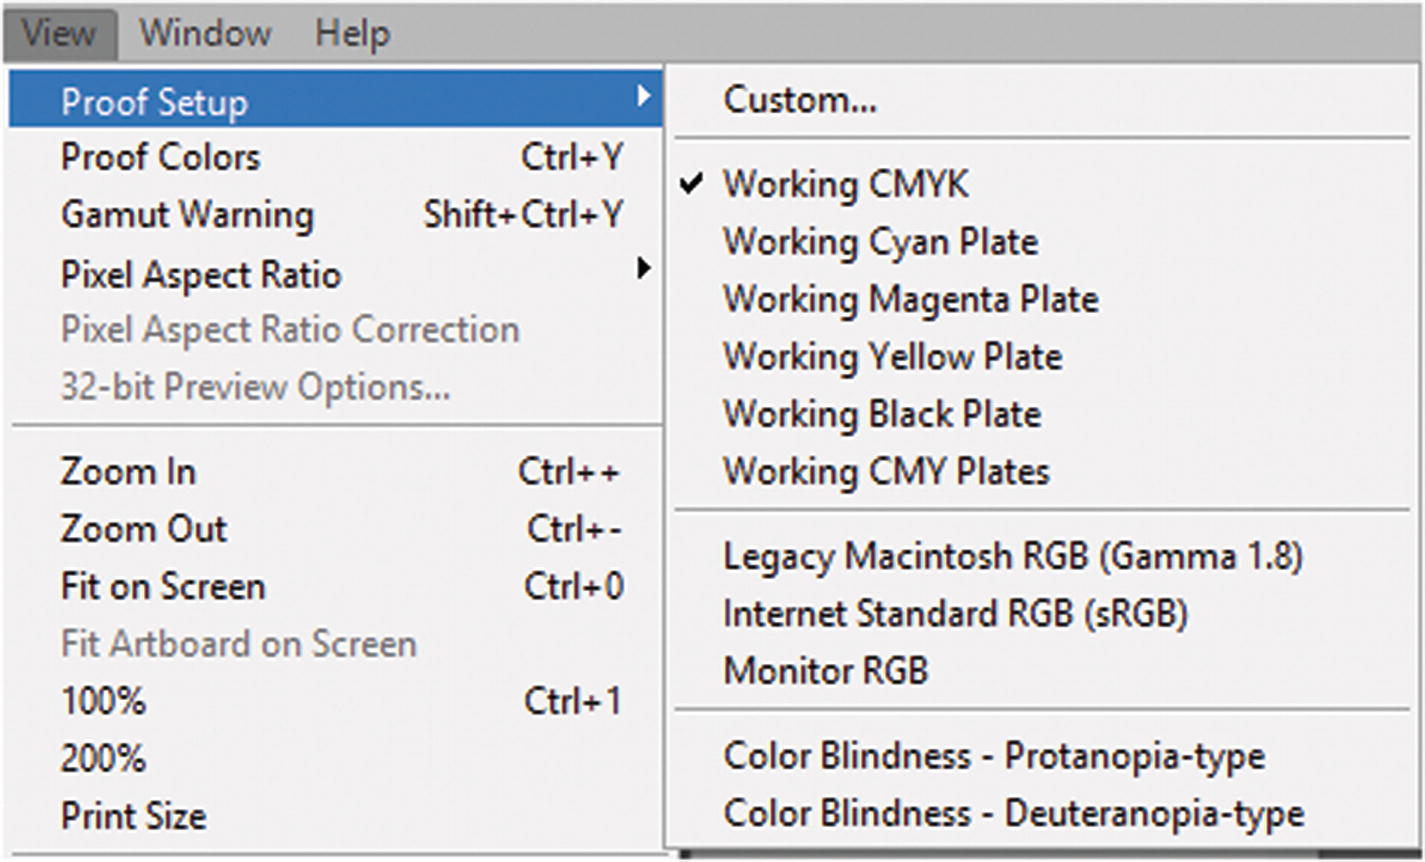This screenshot has height=862, width=1425.
Task: Enable Proof Colors
Action: coord(160,157)
